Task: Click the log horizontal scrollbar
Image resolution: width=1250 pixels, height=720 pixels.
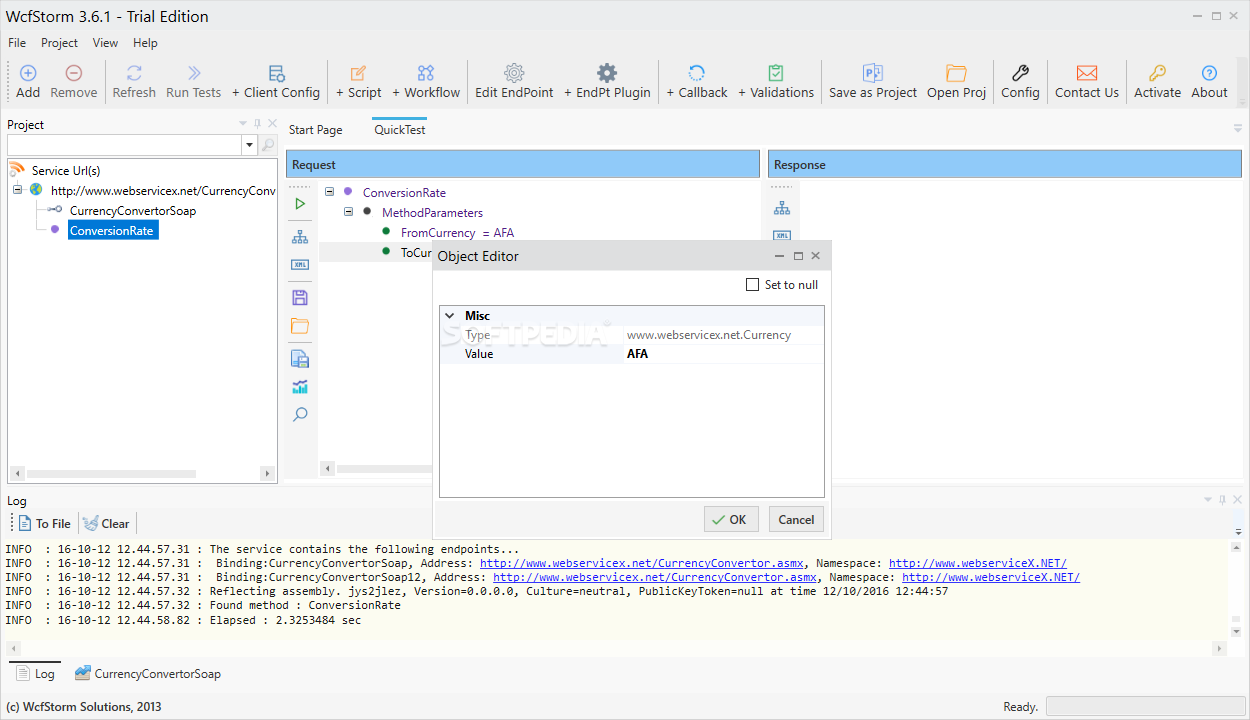Action: coord(615,649)
